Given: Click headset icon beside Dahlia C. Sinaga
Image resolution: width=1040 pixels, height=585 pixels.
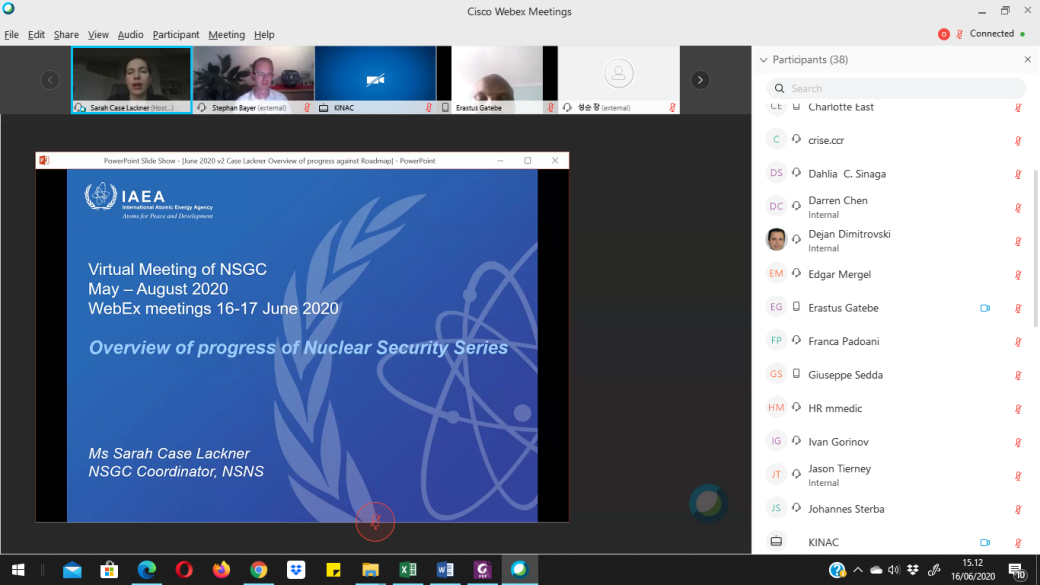Looking at the screenshot, I should [796, 172].
